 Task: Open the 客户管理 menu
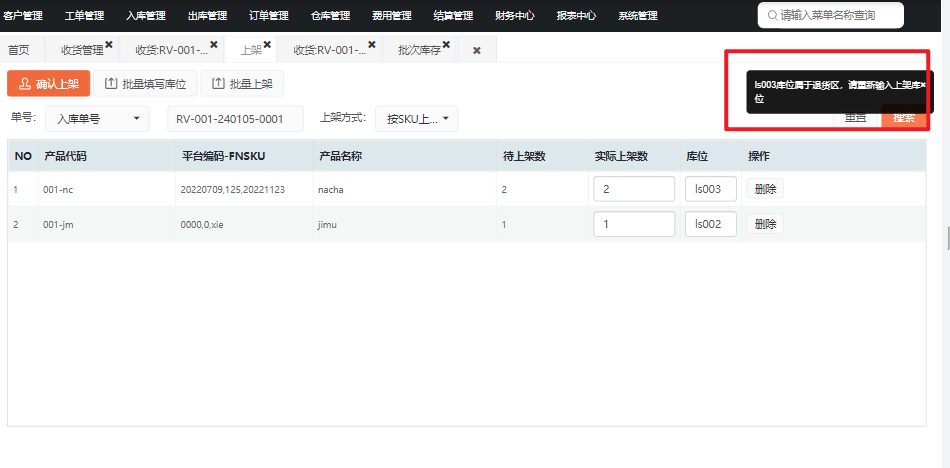click(23, 16)
